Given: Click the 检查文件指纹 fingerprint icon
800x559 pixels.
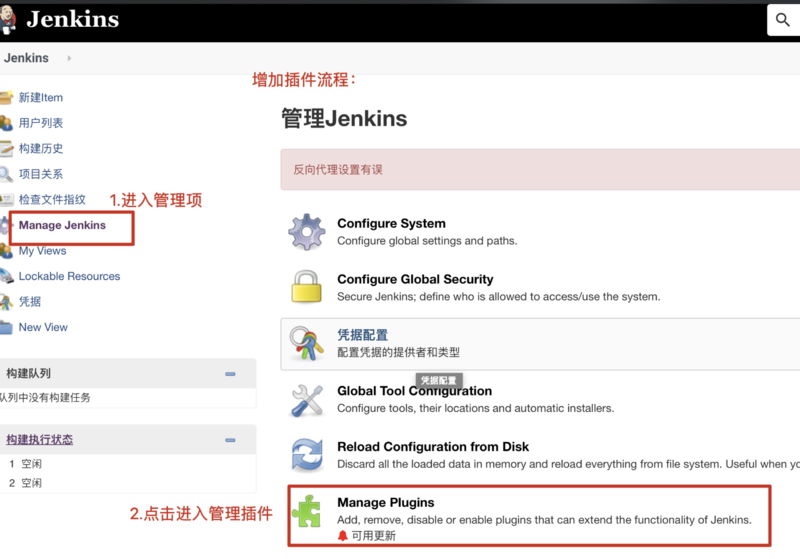Looking at the screenshot, I should point(6,199).
